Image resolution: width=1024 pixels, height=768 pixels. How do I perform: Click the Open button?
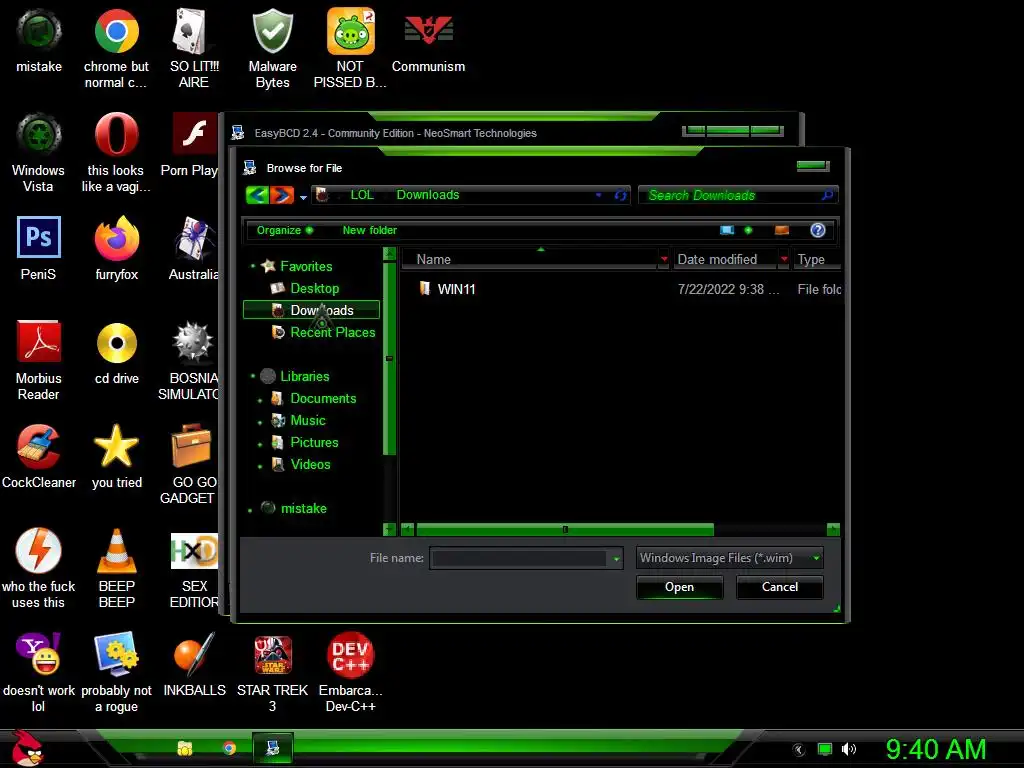tap(679, 586)
